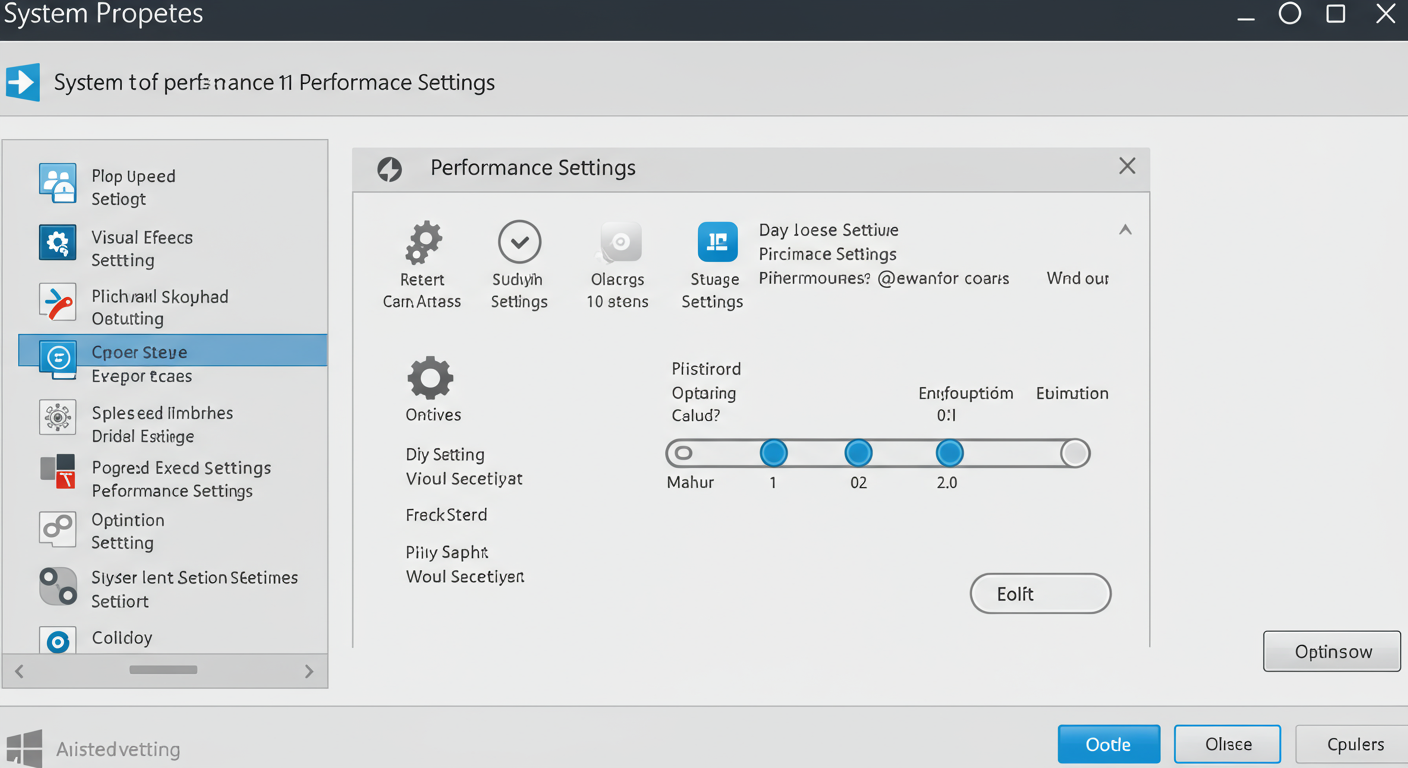Viewport: 1408px width, 768px height.
Task: Select the Mahur slider stop
Action: point(683,453)
